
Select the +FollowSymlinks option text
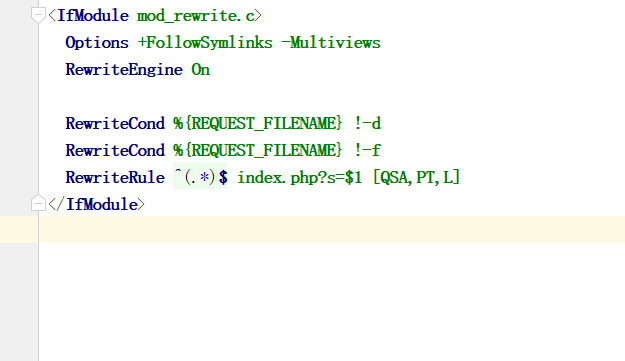point(205,43)
